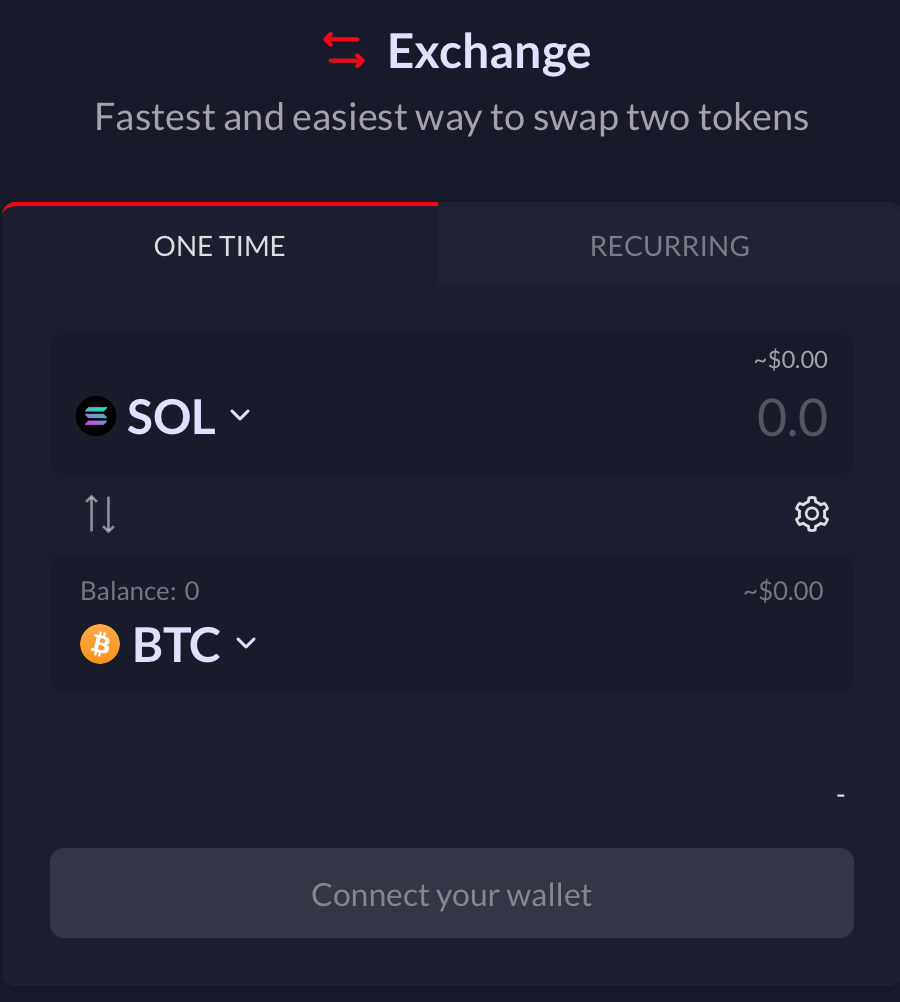
Task: Switch to the RECURRING tab
Action: tap(669, 246)
